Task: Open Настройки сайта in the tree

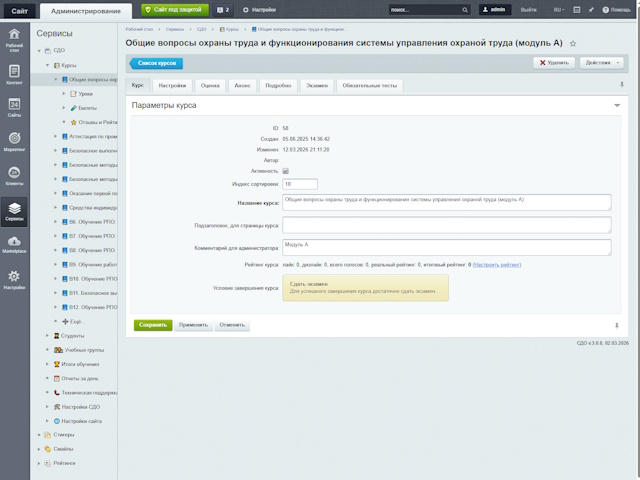Action: tap(78, 421)
